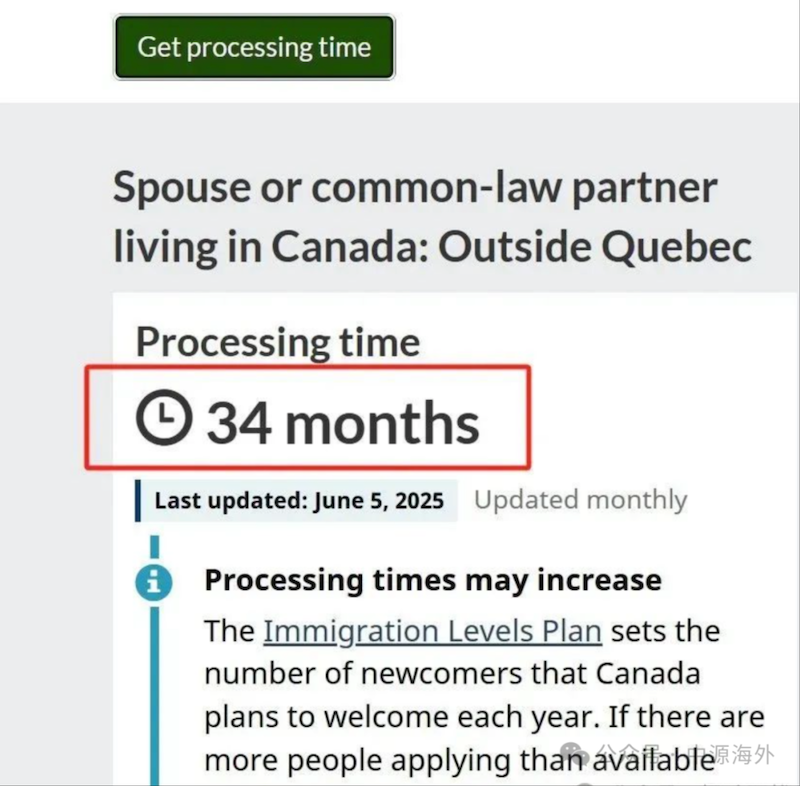The height and width of the screenshot is (786, 800).
Task: Click the blue info circle icon
Action: click(x=154, y=582)
